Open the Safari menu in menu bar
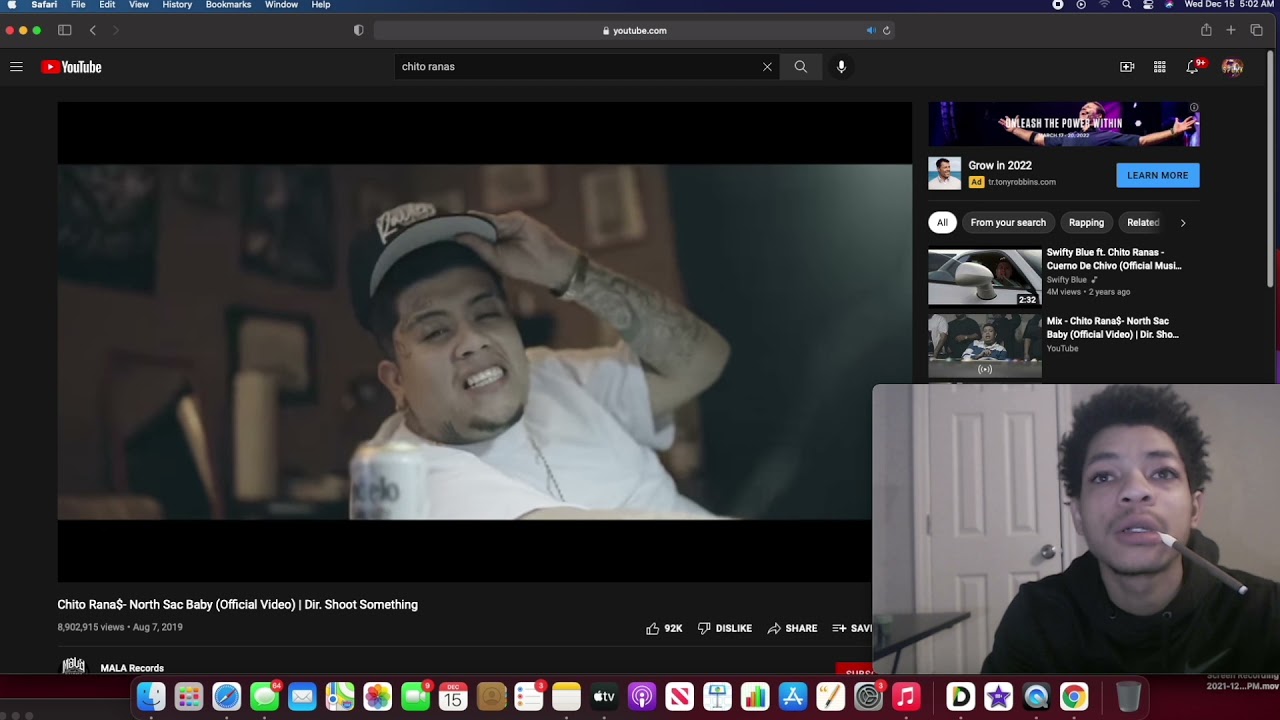 (44, 5)
